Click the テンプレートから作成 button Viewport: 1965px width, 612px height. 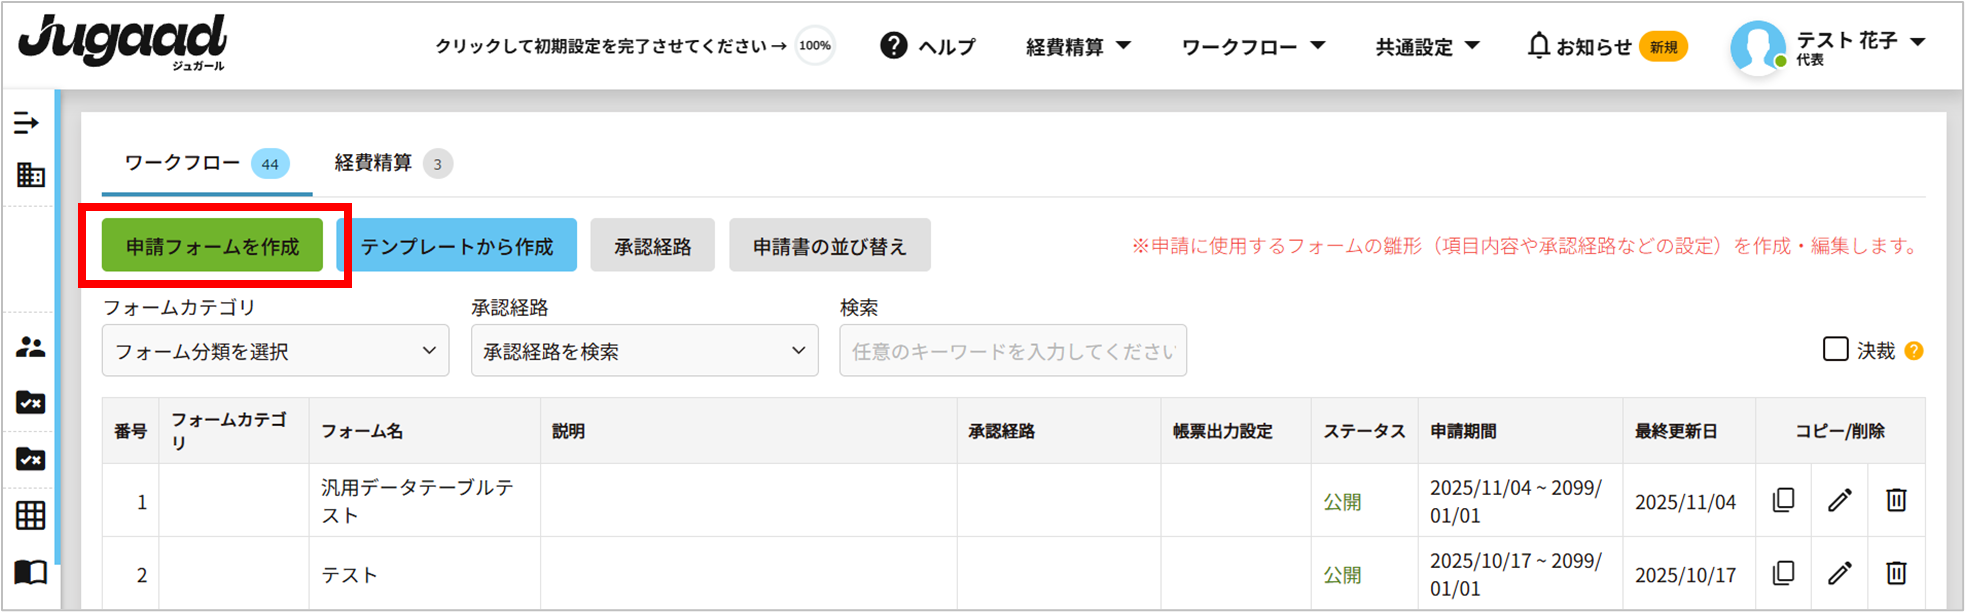tap(457, 246)
